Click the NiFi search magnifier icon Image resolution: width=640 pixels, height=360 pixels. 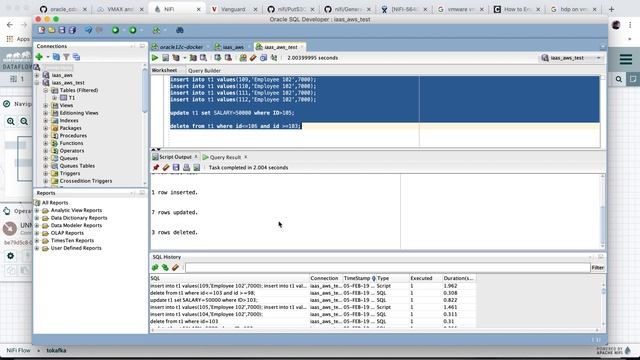coord(619,79)
